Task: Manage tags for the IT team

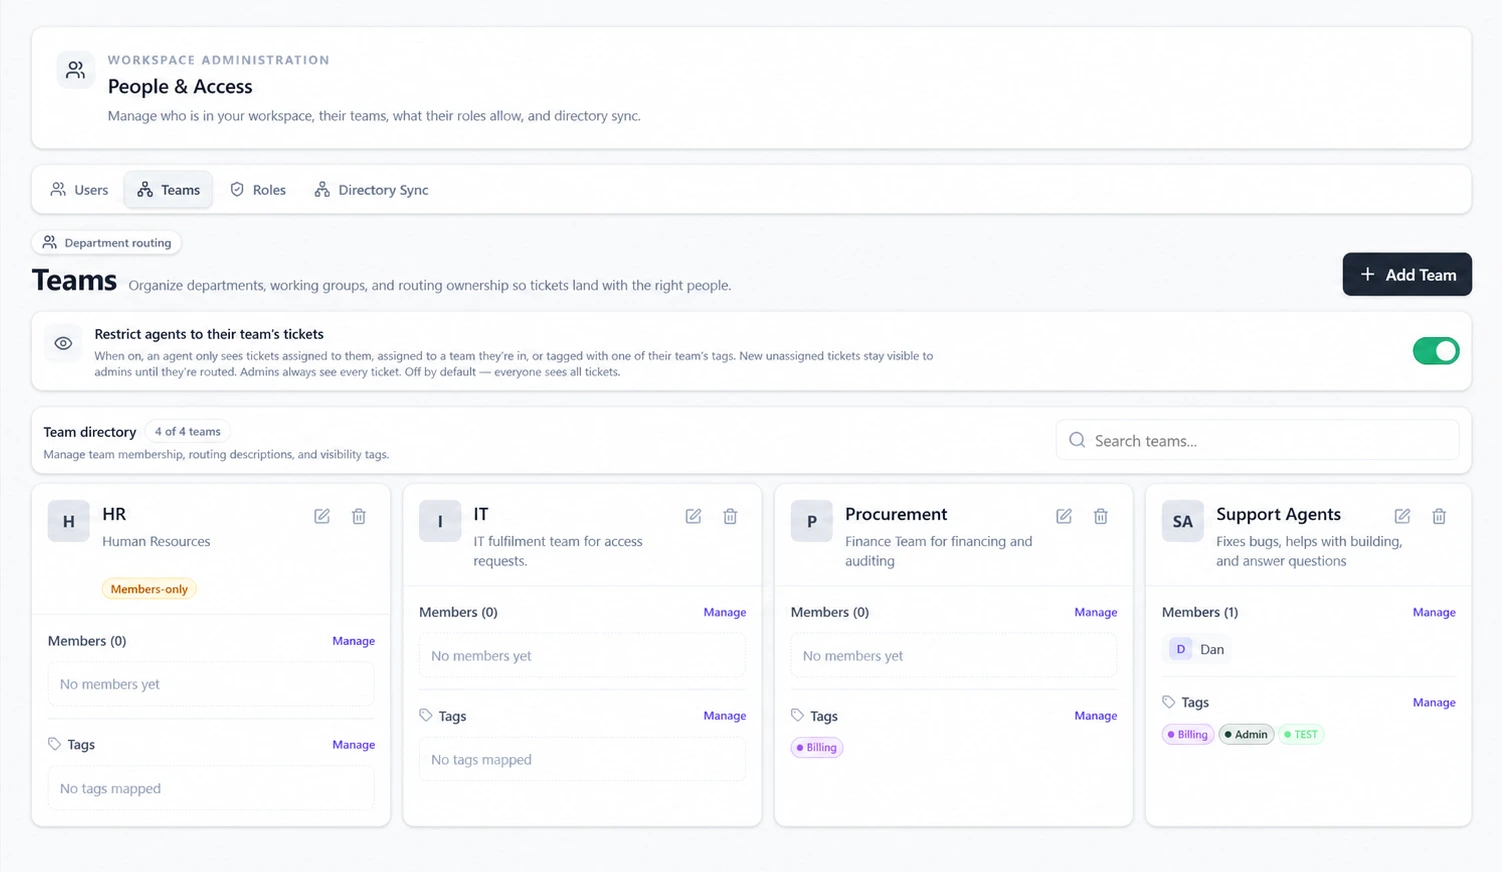Action: (x=724, y=716)
